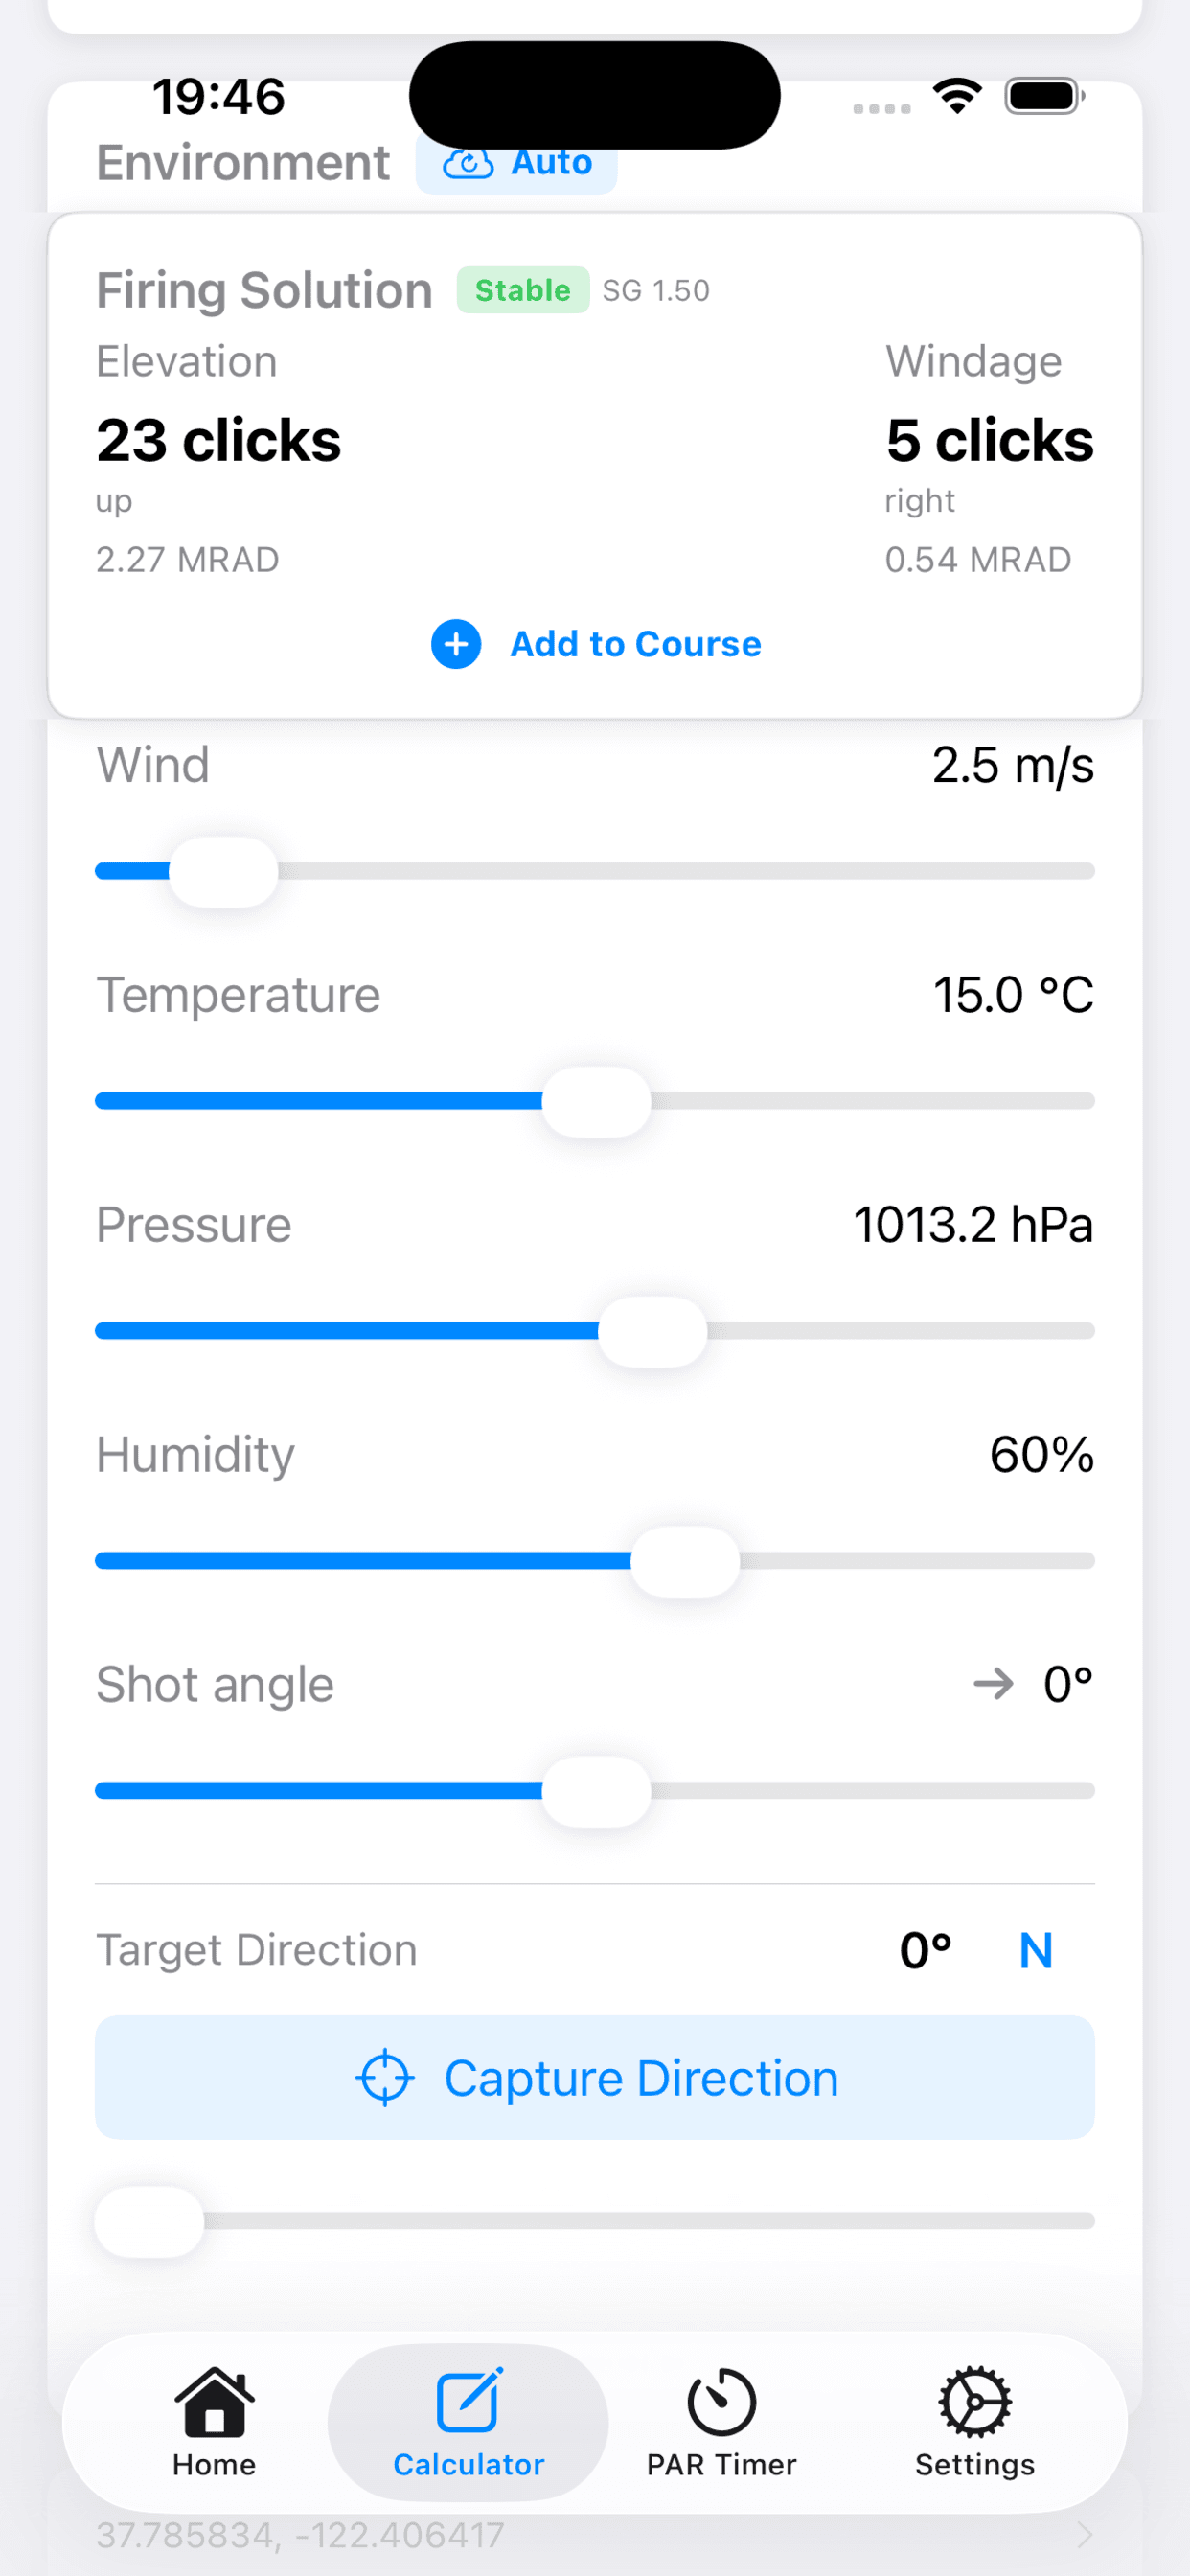Click the Temperature slider handle
Image resolution: width=1190 pixels, height=2576 pixels.
click(x=596, y=1102)
